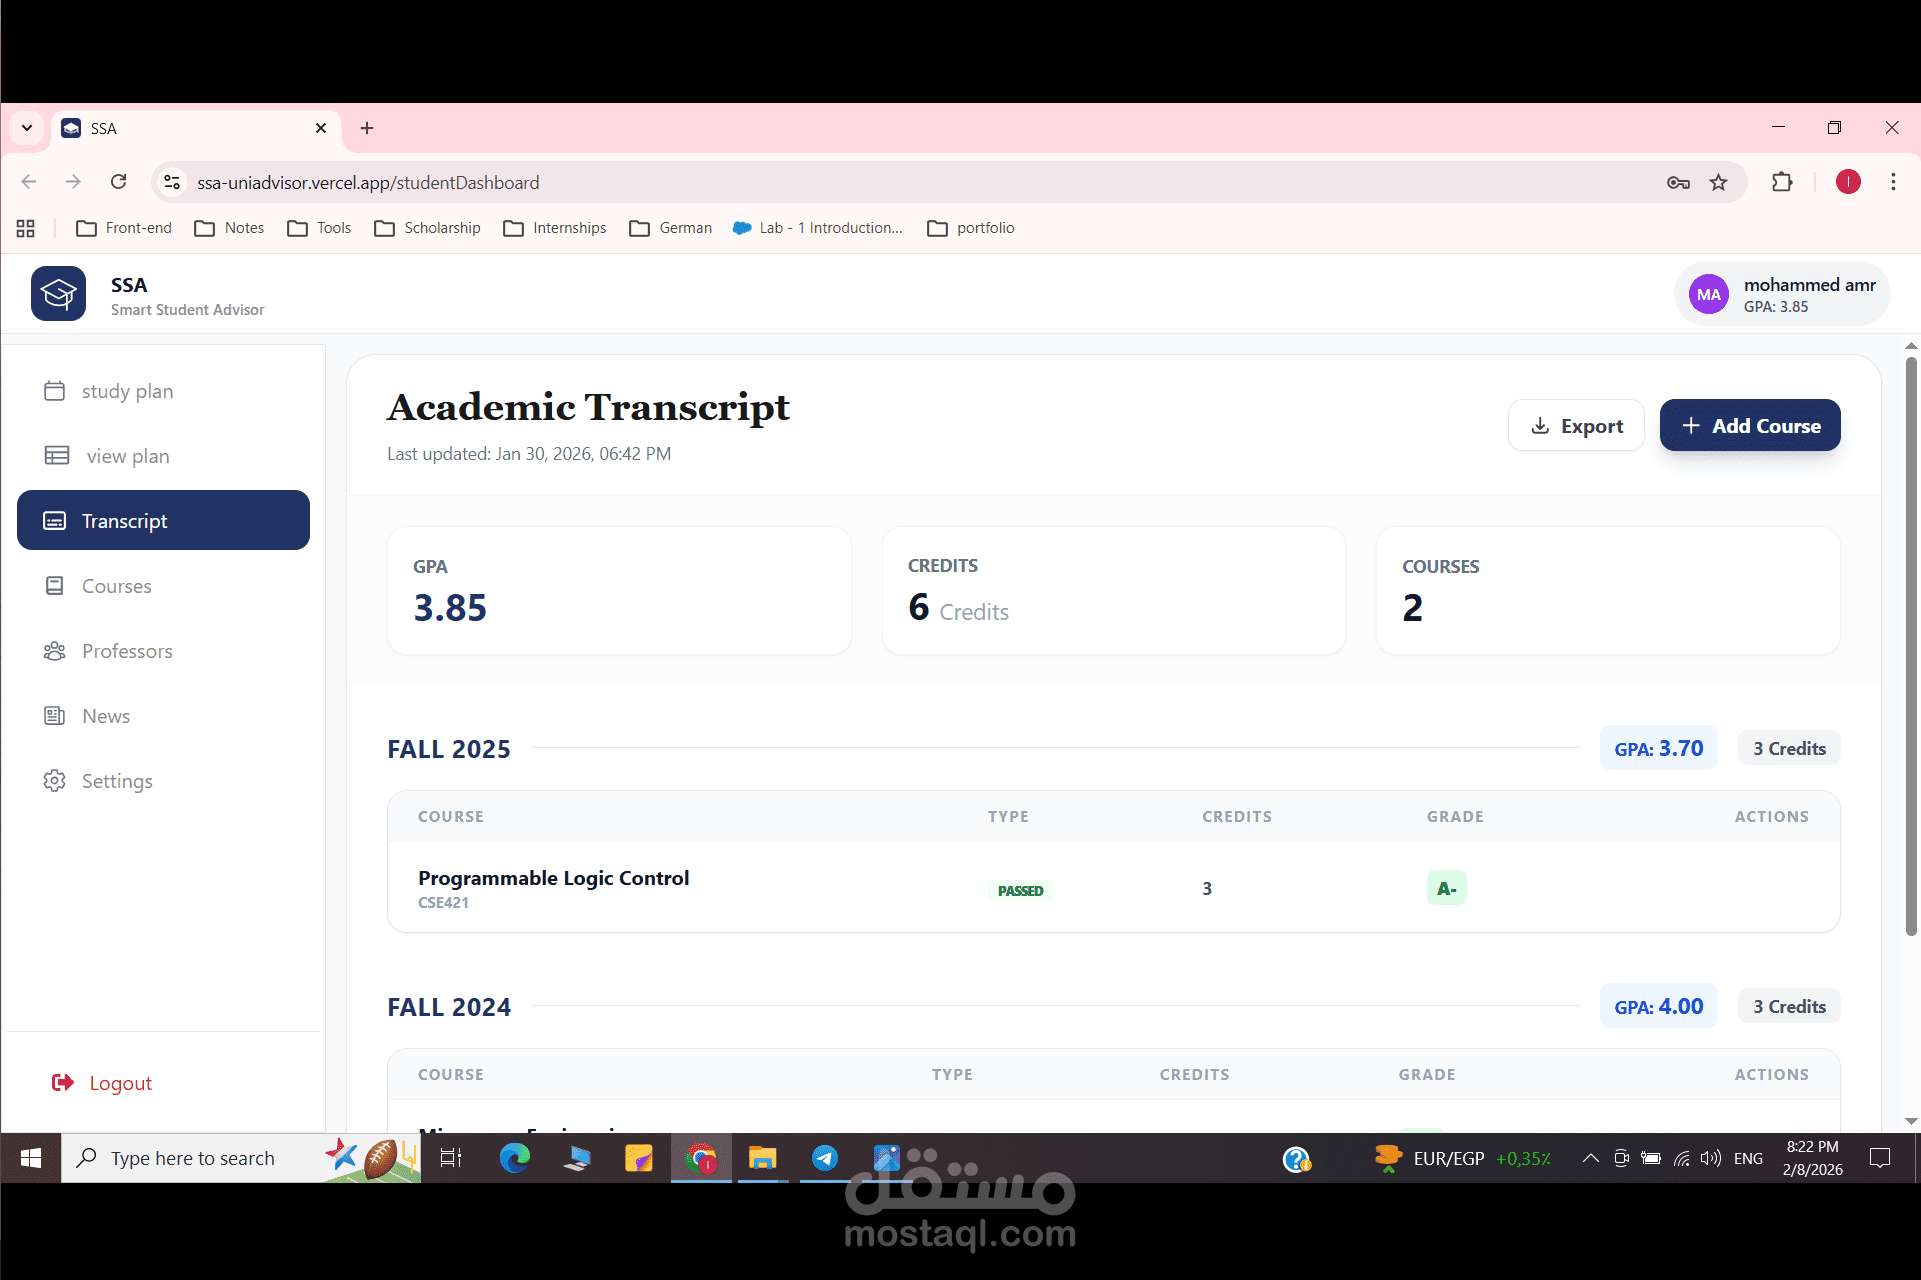
Task: Click the MA profile avatar
Action: coord(1709,294)
